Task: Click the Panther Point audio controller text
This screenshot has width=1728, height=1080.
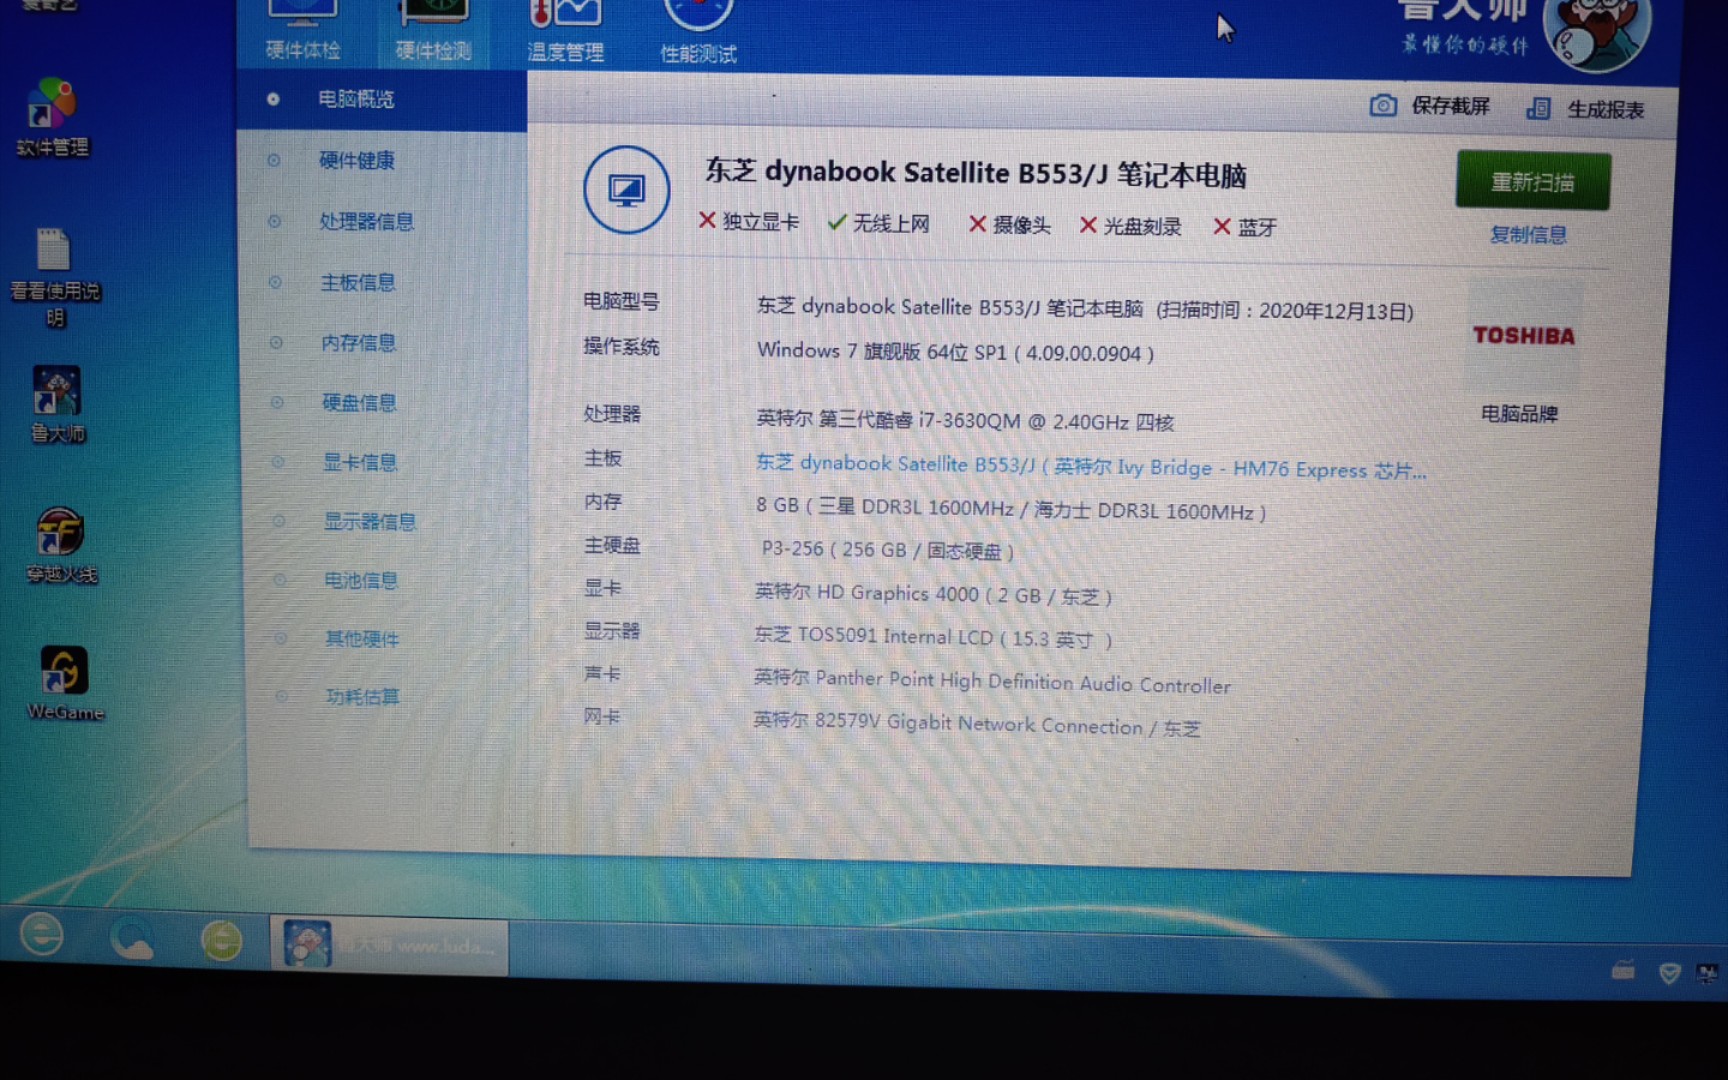Action: click(x=992, y=682)
